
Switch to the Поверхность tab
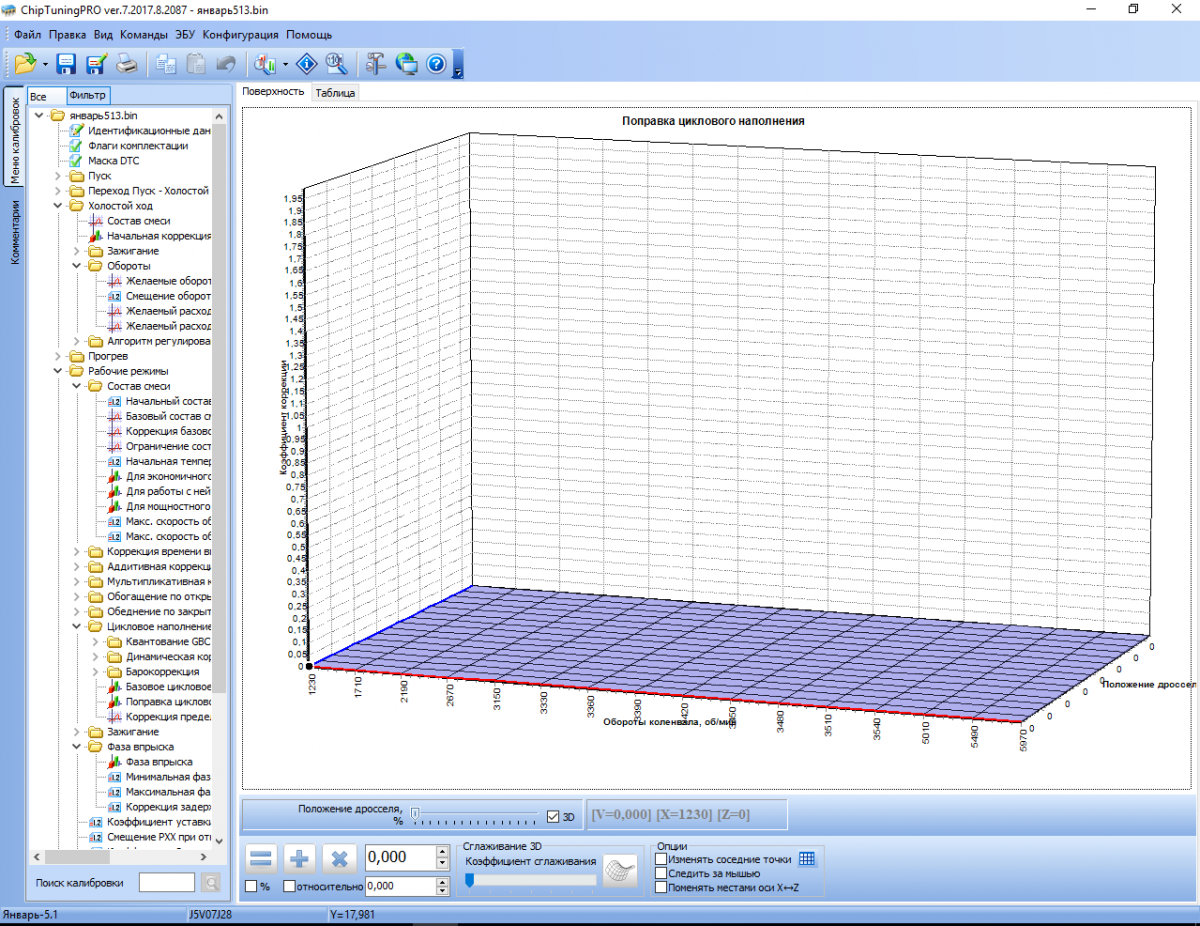[x=273, y=91]
